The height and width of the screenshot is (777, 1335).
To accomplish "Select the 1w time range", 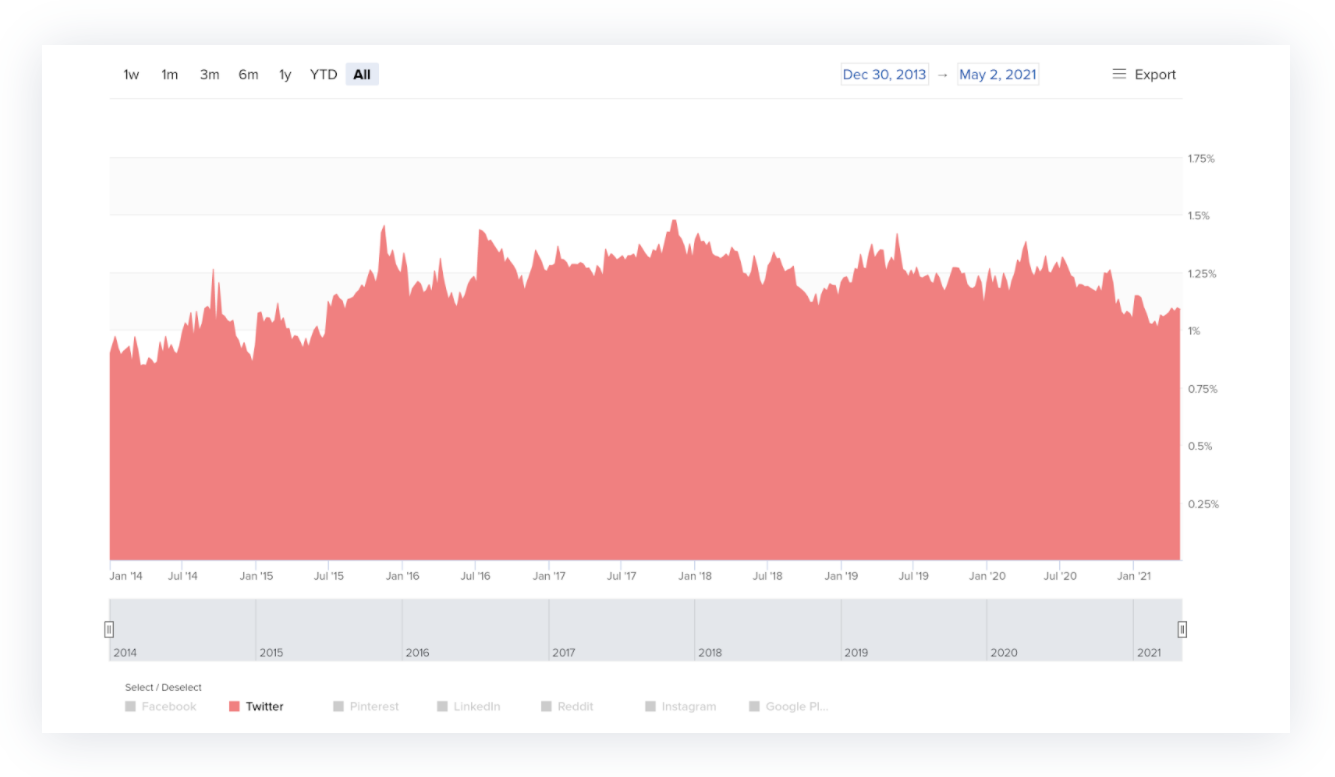I will click(x=131, y=75).
